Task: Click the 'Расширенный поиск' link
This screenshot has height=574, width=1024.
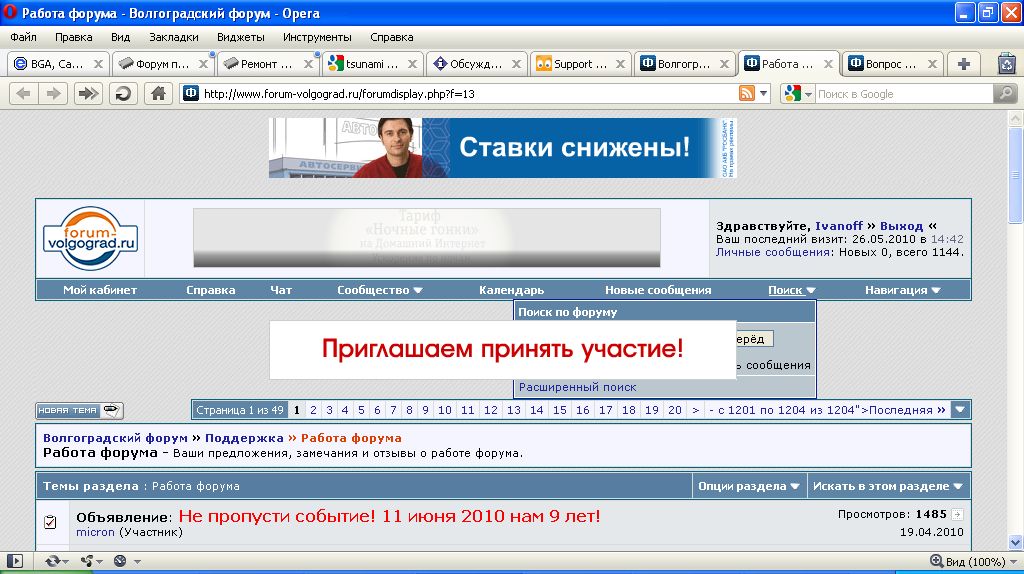Action: (x=577, y=387)
